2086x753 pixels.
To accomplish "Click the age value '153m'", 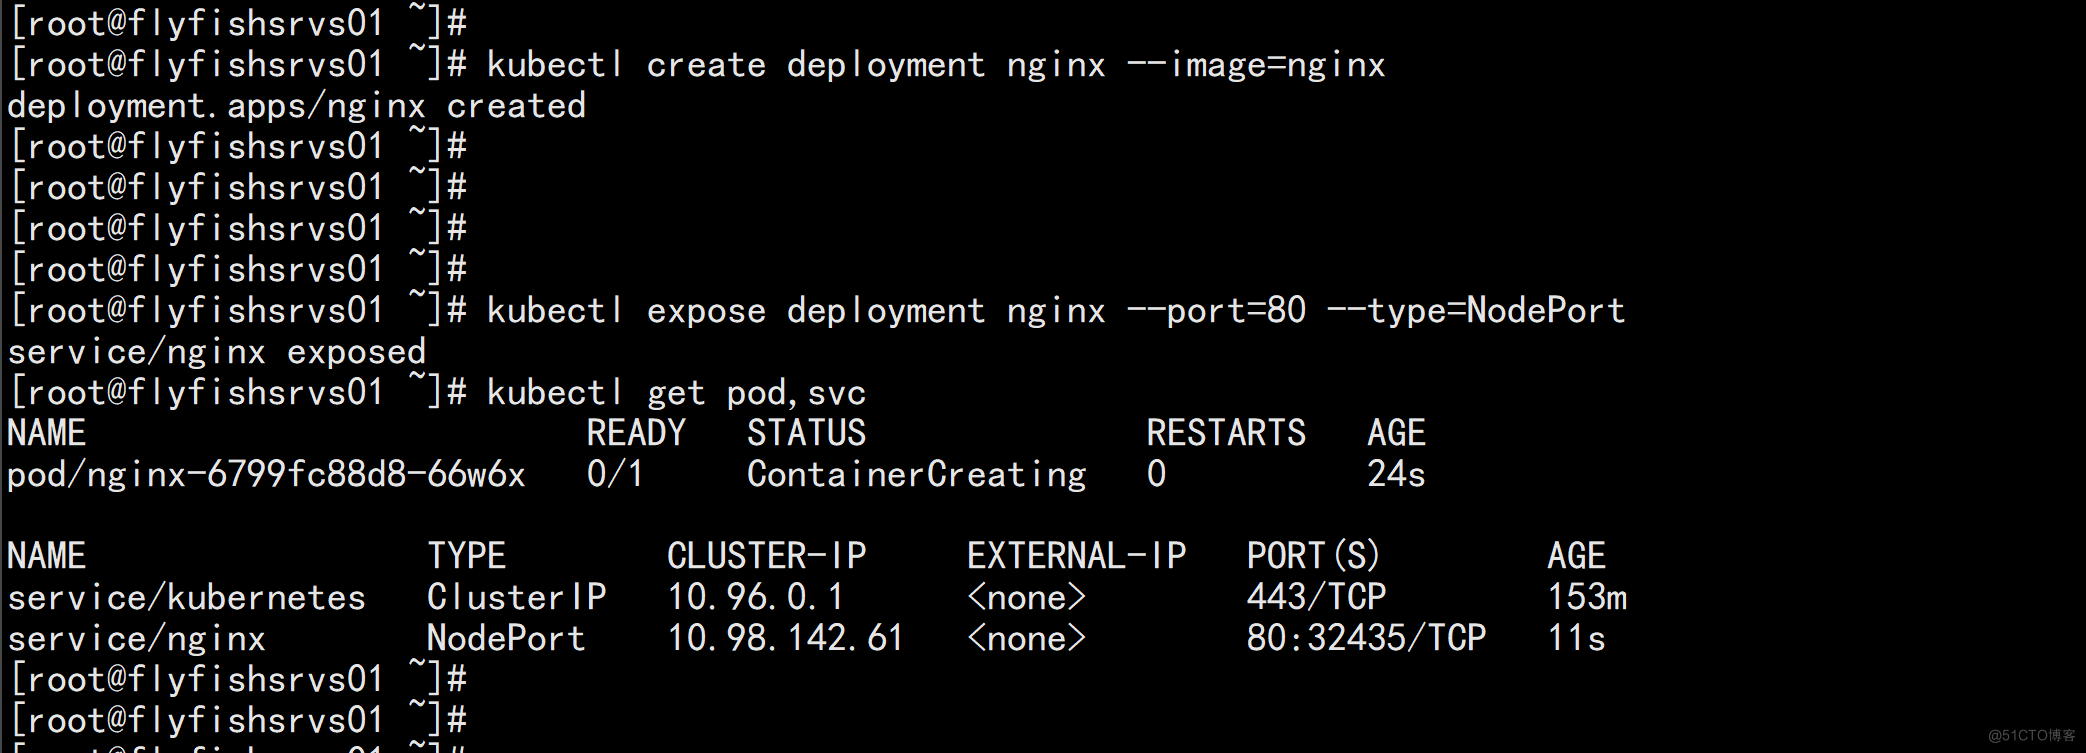I will click(x=1587, y=598).
